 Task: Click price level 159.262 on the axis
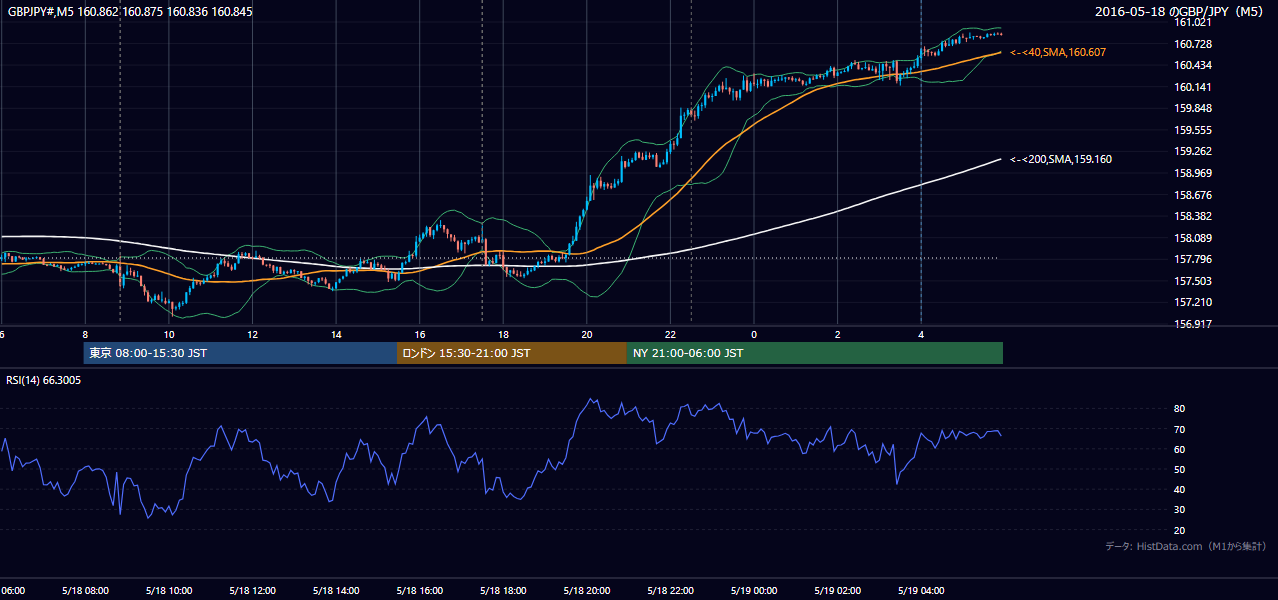click(1193, 151)
